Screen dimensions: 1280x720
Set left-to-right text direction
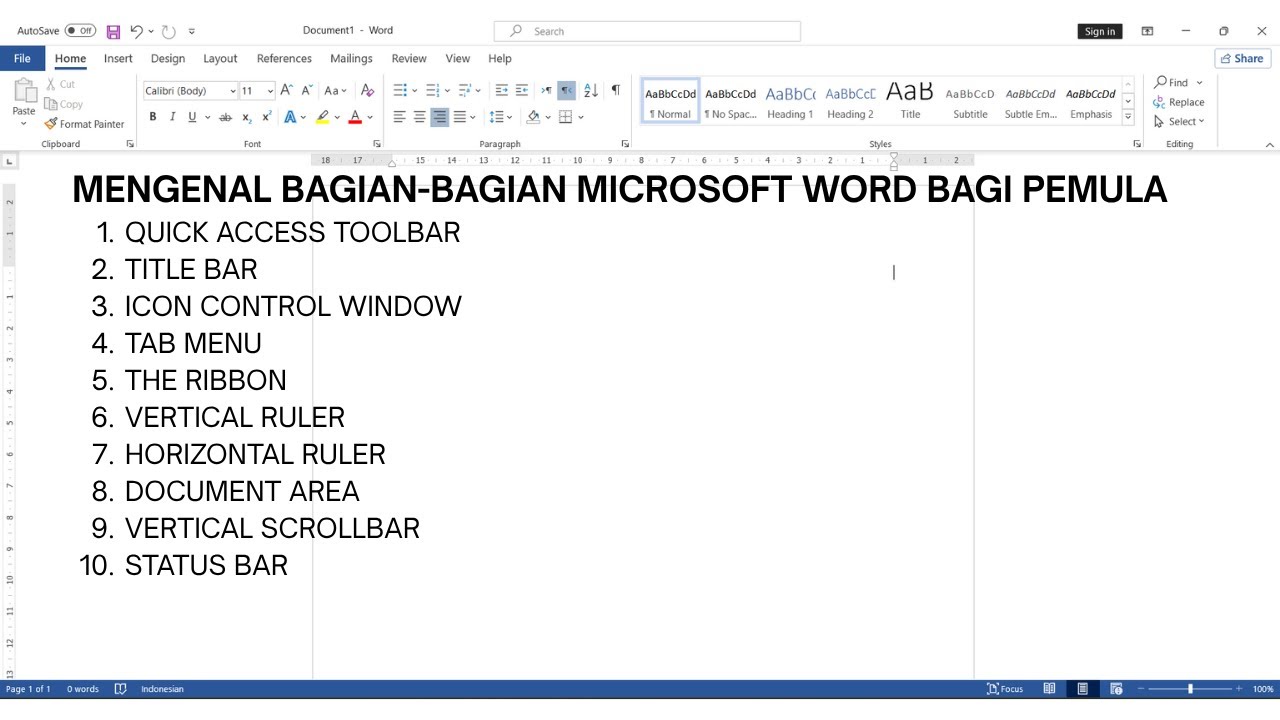(x=546, y=90)
